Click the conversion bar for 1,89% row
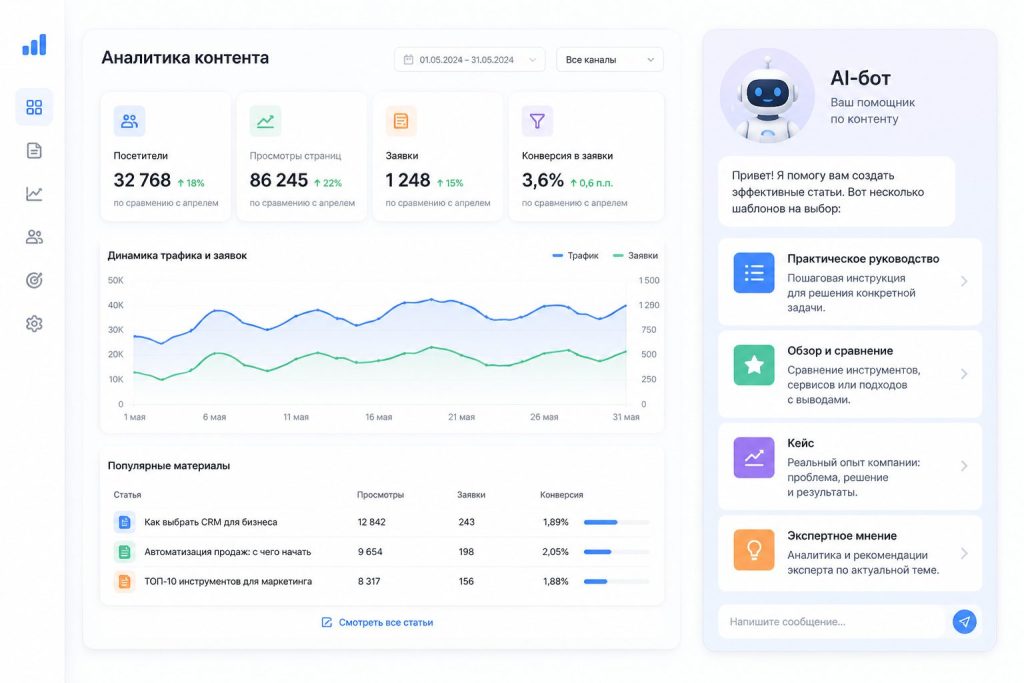This screenshot has width=1024, height=683. 616,522
